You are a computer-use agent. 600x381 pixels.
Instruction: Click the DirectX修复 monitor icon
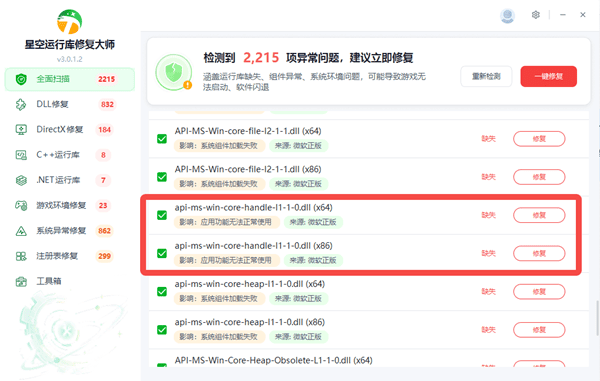pos(21,130)
